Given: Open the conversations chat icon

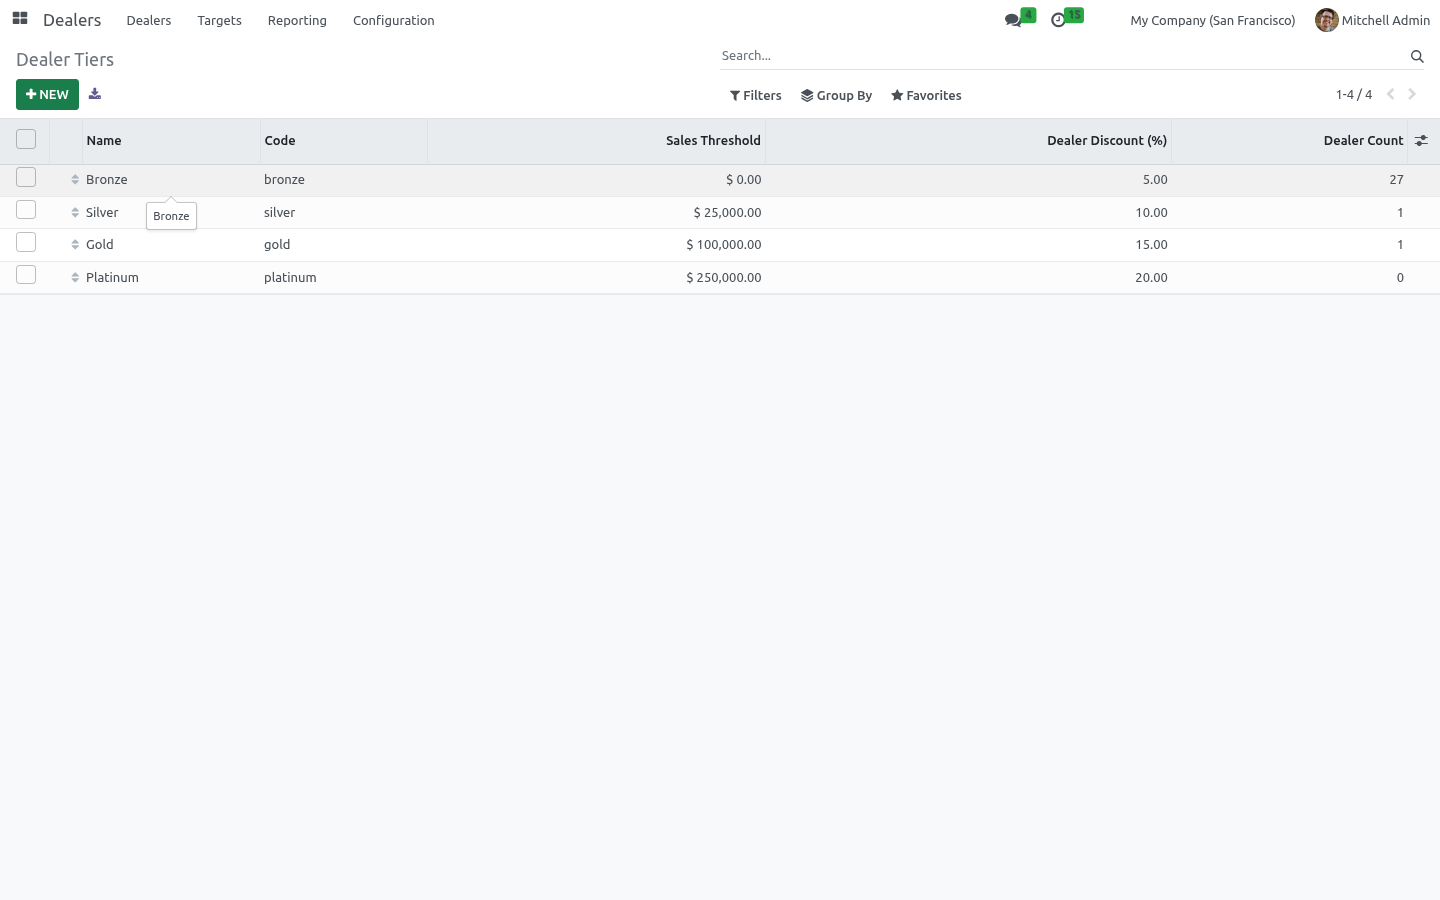Looking at the screenshot, I should pyautogui.click(x=1014, y=20).
